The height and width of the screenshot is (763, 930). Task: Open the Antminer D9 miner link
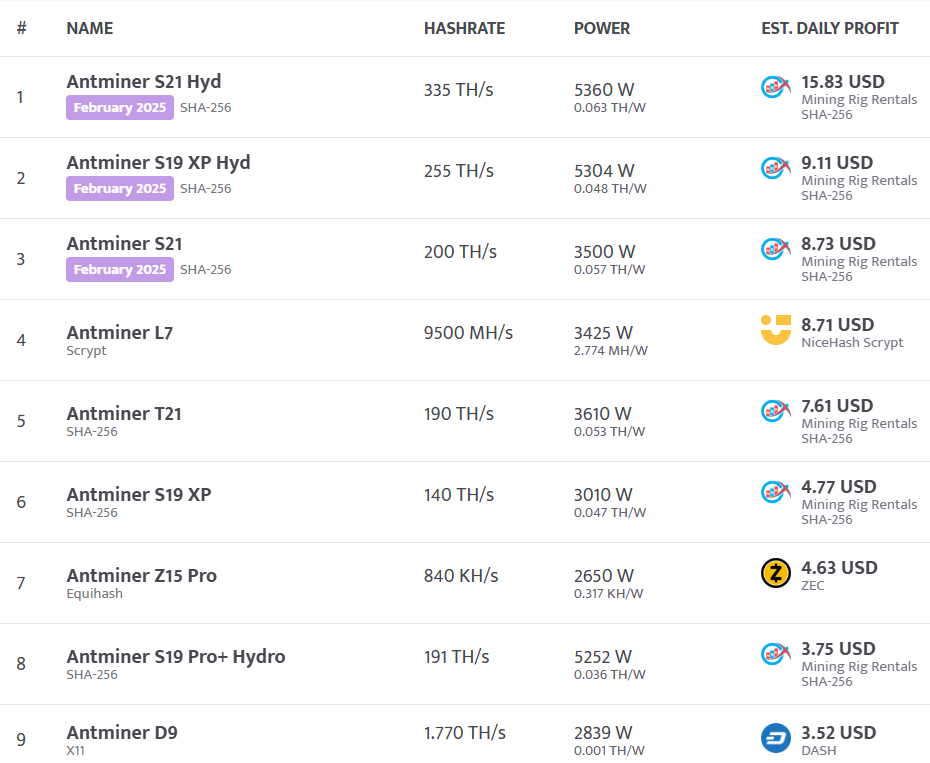point(122,732)
